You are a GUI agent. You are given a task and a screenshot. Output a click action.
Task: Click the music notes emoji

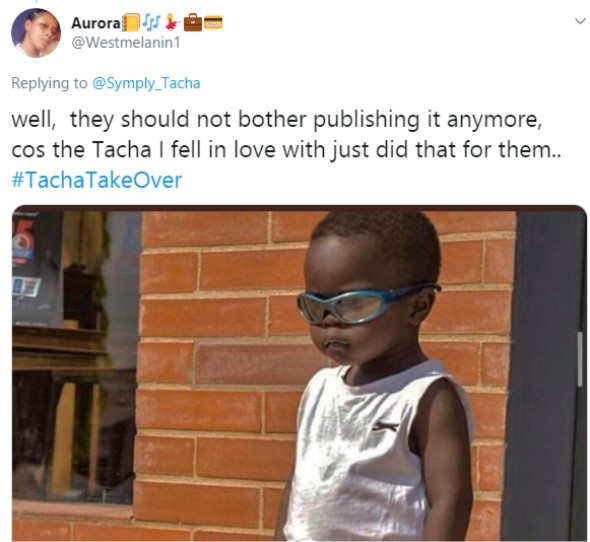tap(152, 23)
